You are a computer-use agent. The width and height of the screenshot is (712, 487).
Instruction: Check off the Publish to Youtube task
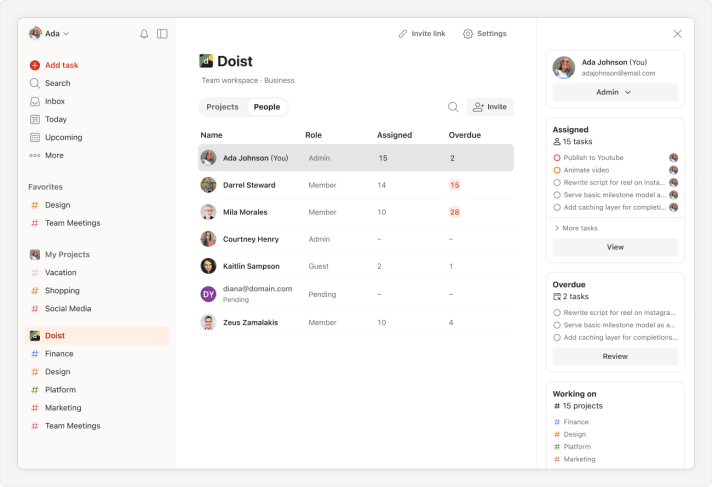557,158
